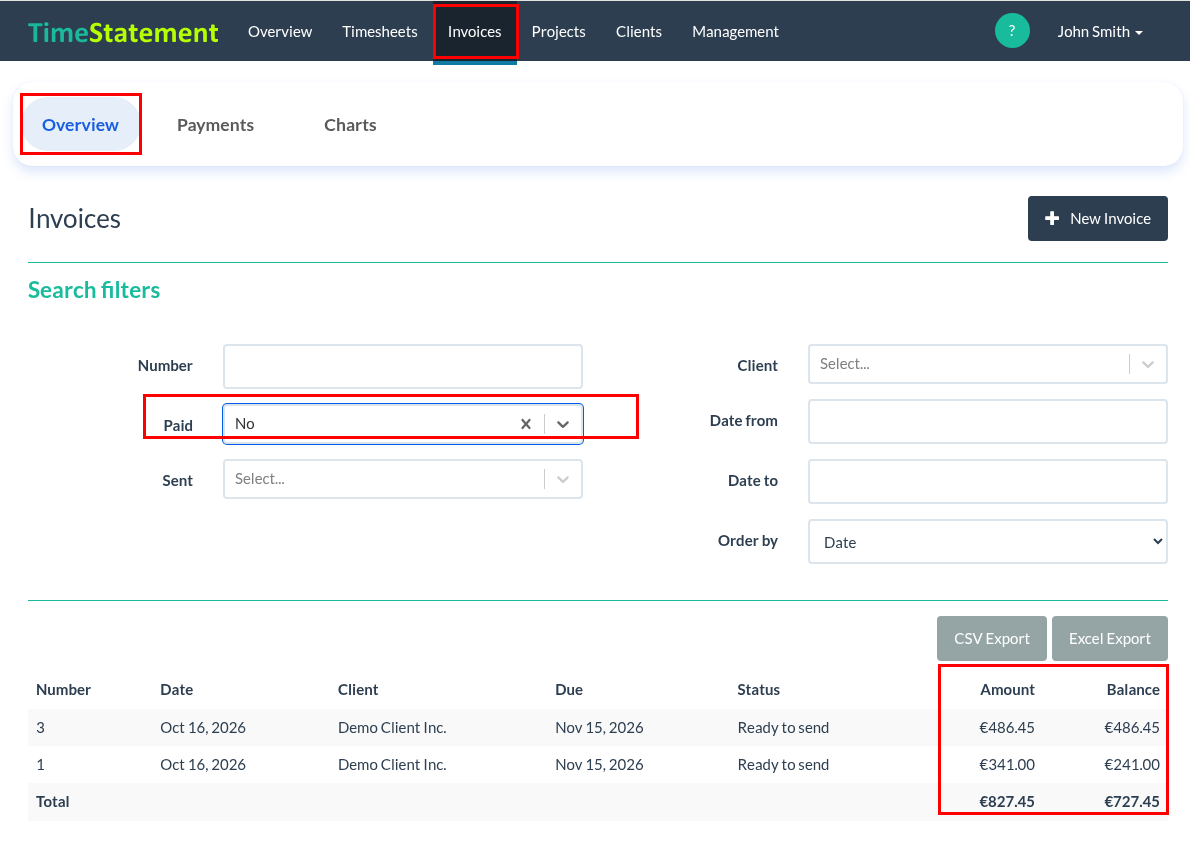The height and width of the screenshot is (854, 1190).
Task: Clear the Paid filter with the X icon
Action: pos(526,424)
